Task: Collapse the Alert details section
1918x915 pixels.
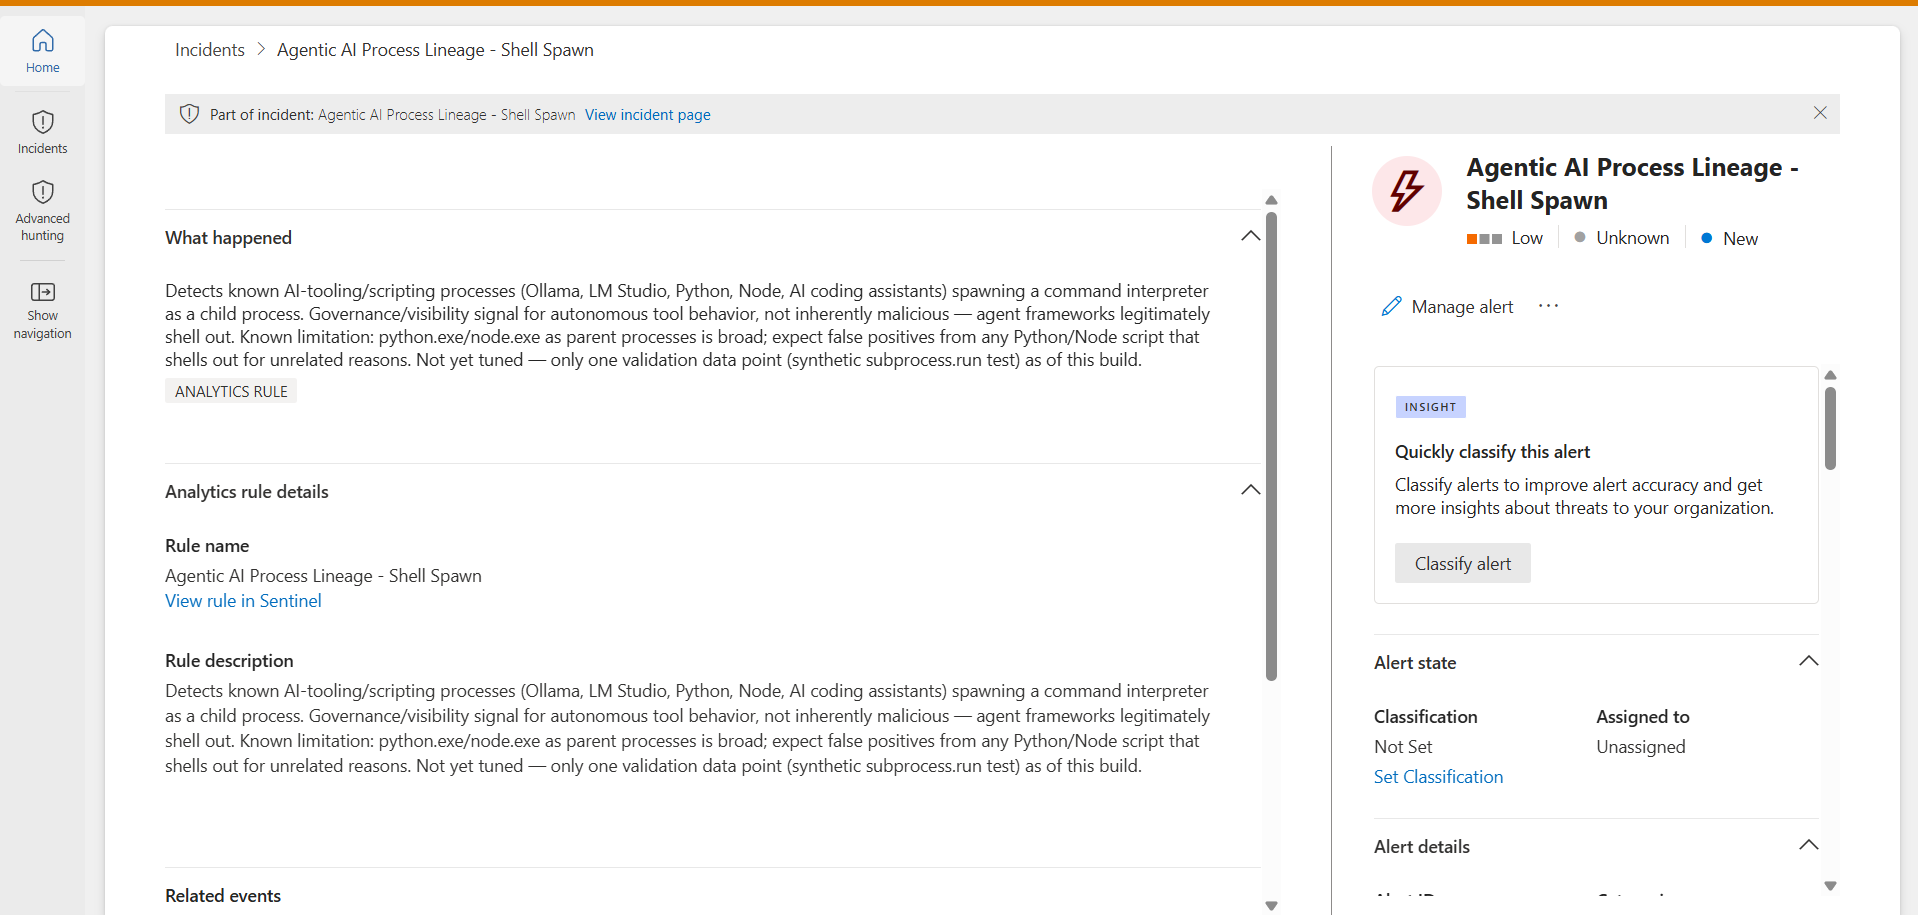Action: coord(1808,845)
